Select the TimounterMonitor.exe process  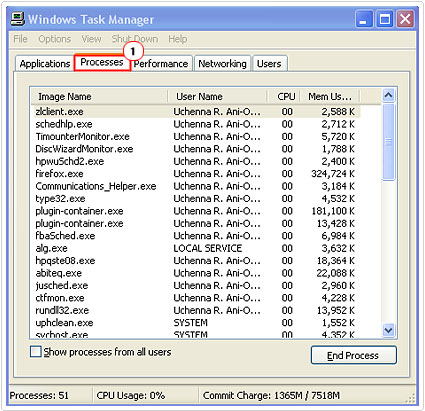[x=196, y=137]
